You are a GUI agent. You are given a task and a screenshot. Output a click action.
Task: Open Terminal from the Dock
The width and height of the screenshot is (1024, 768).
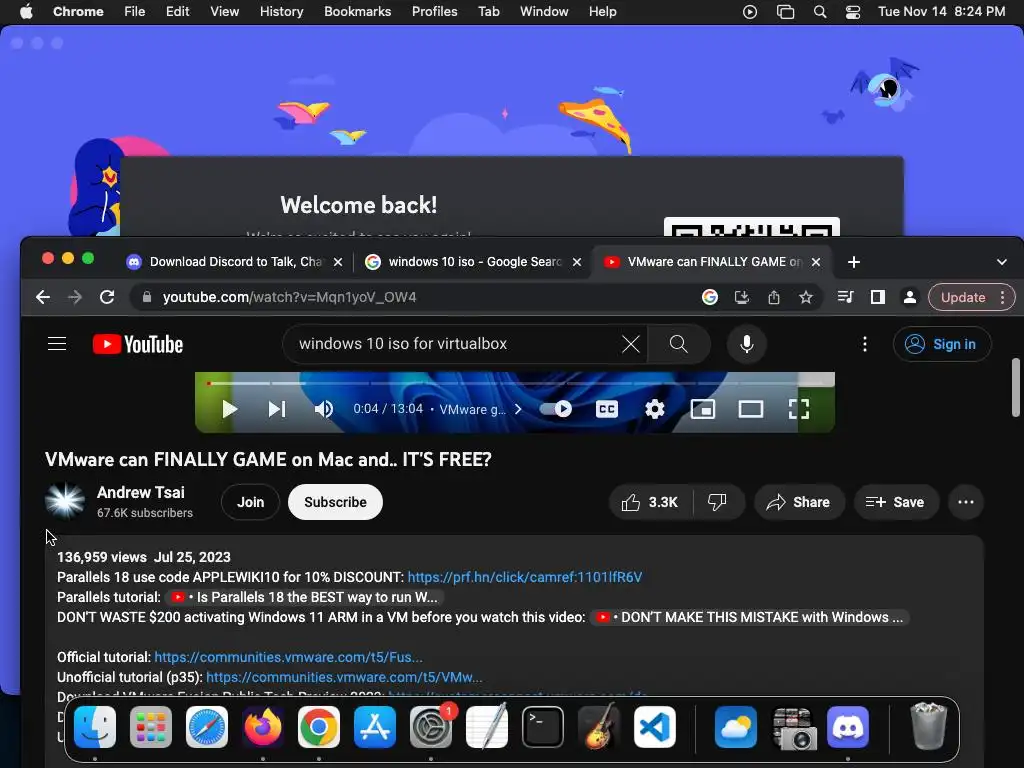tap(543, 726)
